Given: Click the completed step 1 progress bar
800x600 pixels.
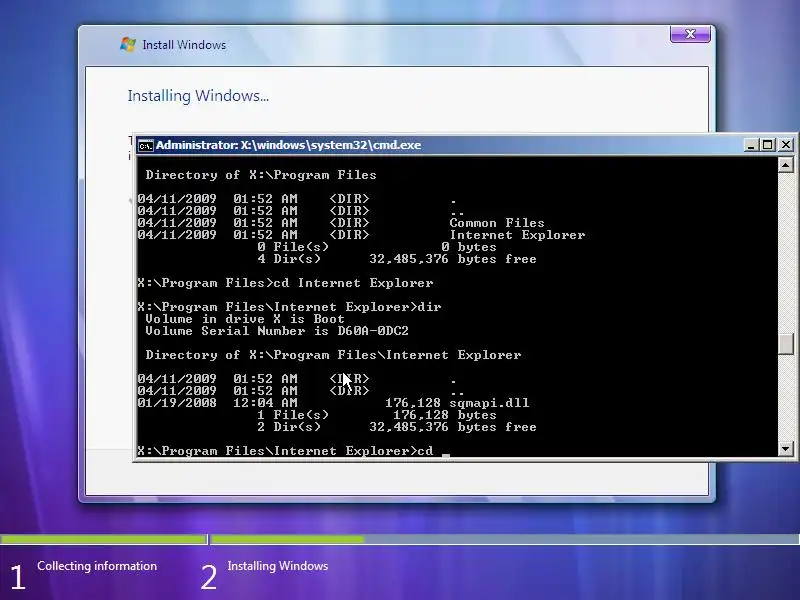Looking at the screenshot, I should 103,539.
